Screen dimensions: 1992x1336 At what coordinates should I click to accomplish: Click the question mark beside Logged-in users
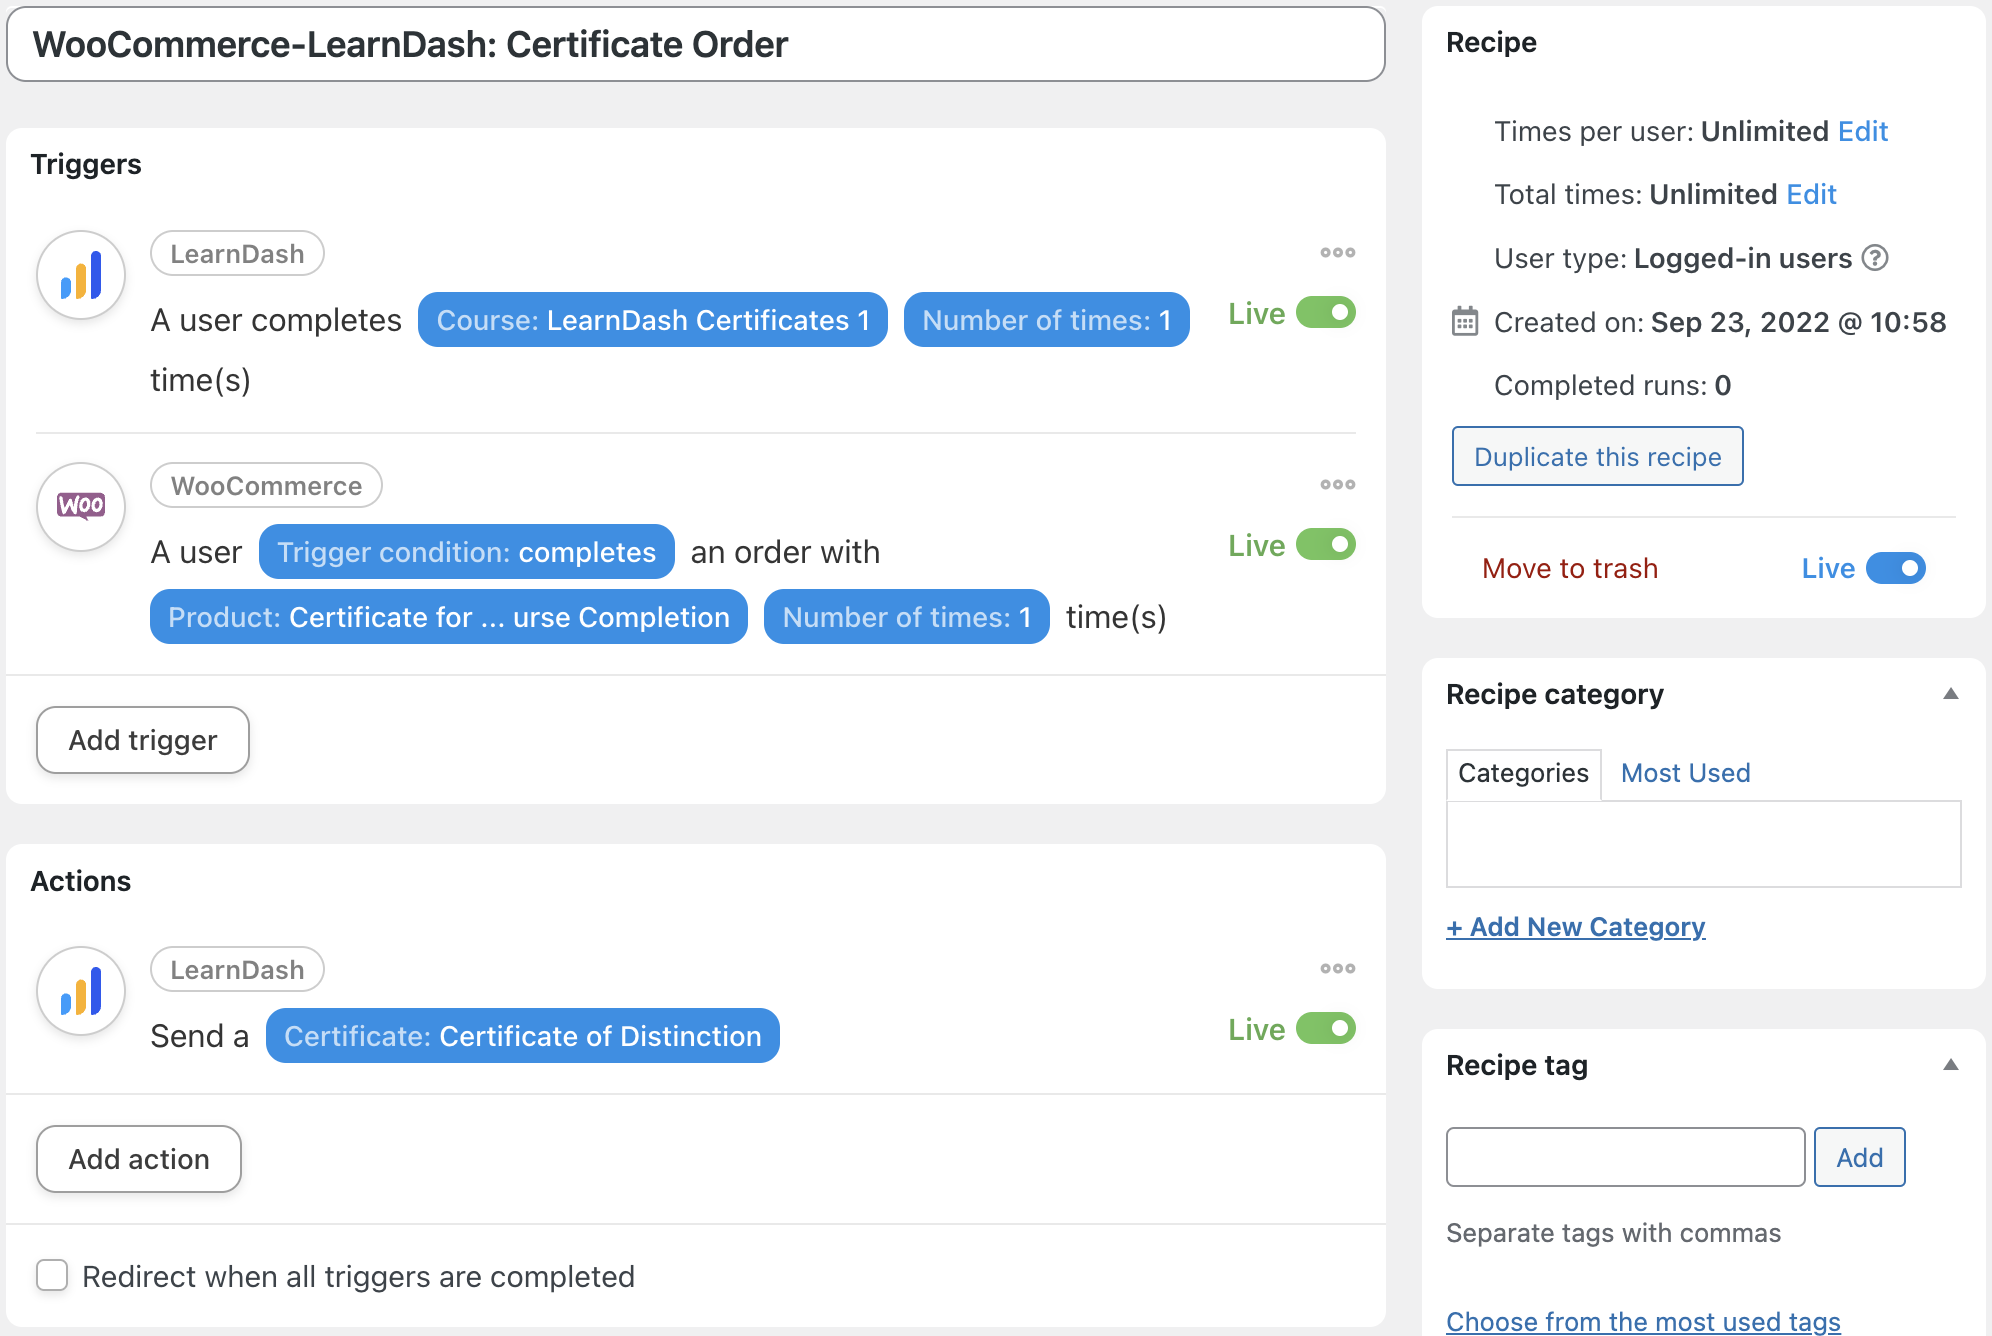[1875, 258]
